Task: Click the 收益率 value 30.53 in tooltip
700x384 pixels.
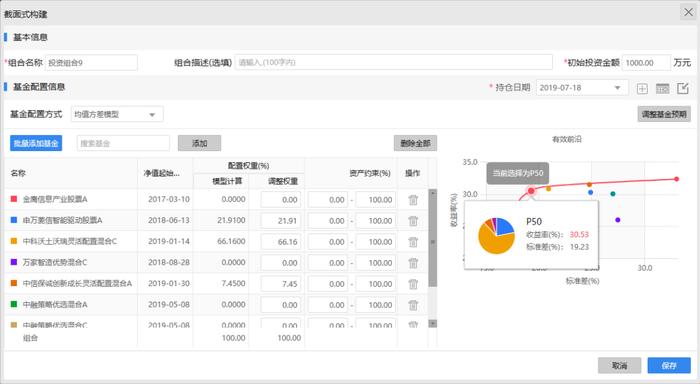Action: point(579,234)
